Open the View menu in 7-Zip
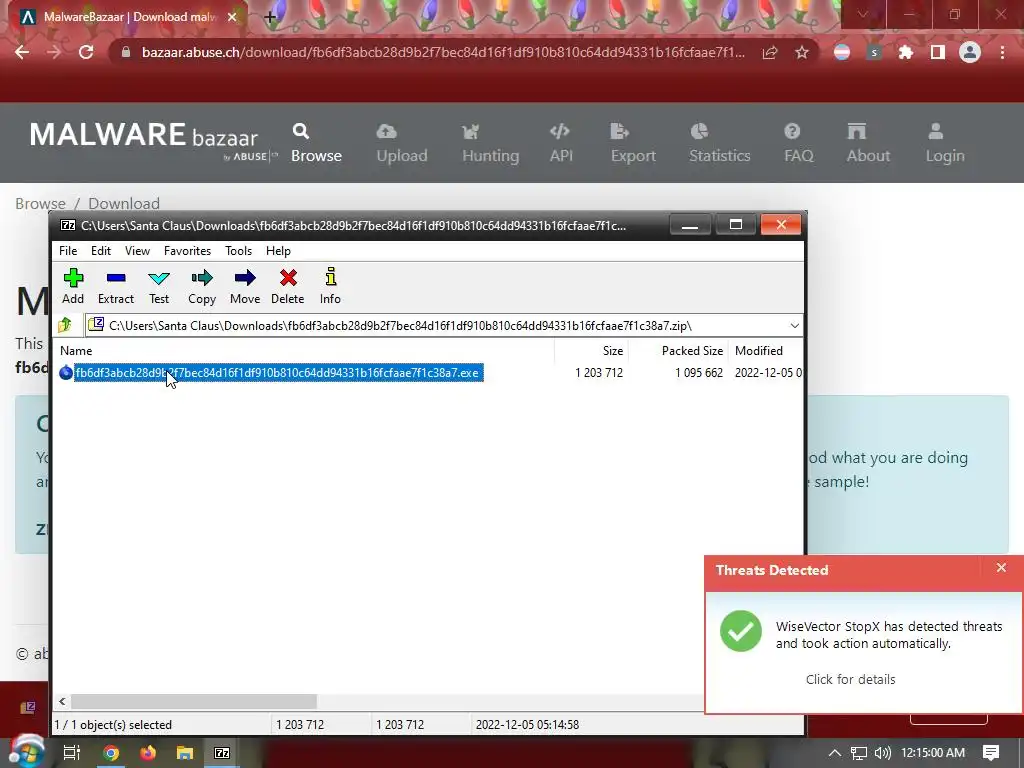Viewport: 1024px width, 768px height. click(x=137, y=251)
